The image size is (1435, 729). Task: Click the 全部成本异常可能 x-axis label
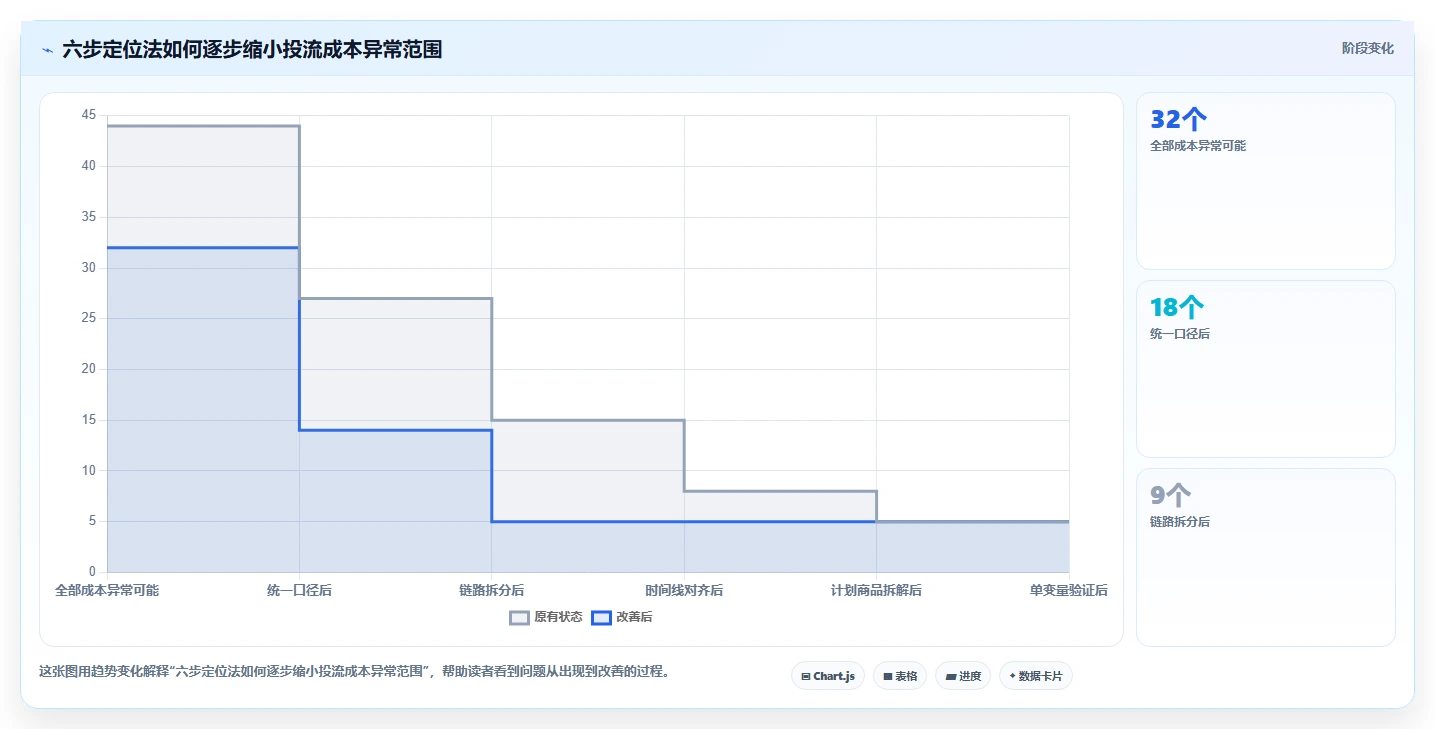point(107,591)
